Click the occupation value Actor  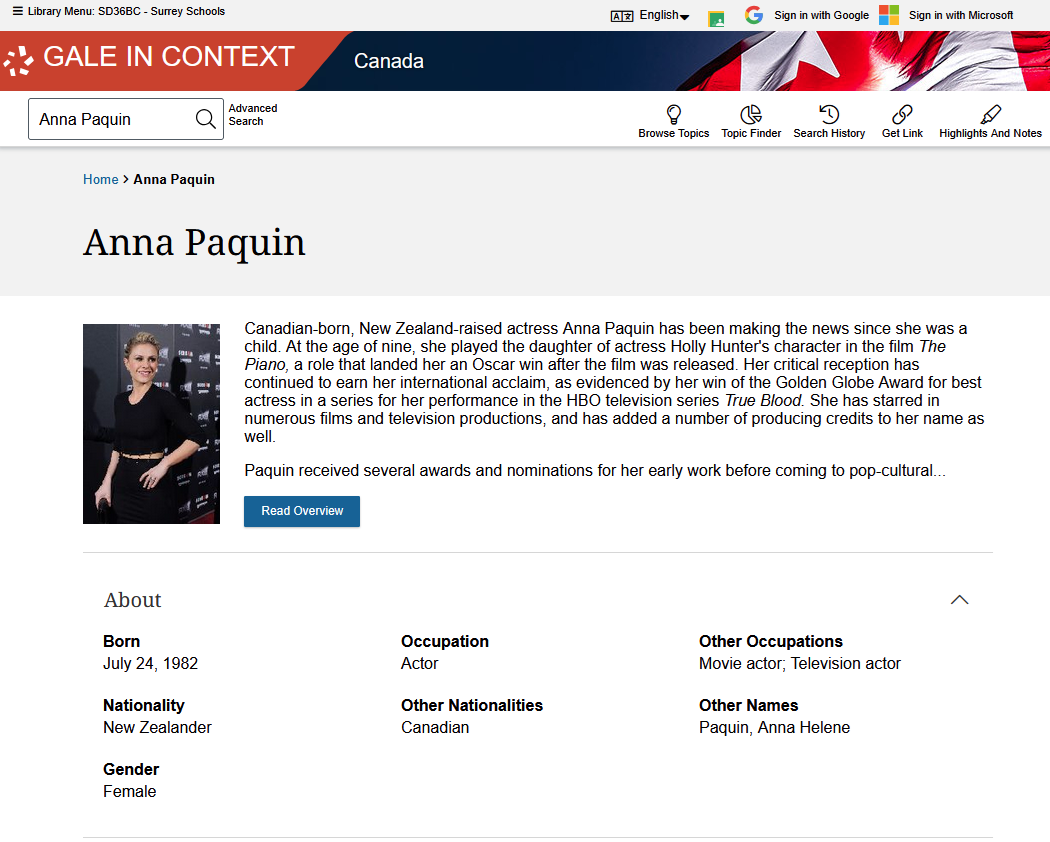click(420, 663)
